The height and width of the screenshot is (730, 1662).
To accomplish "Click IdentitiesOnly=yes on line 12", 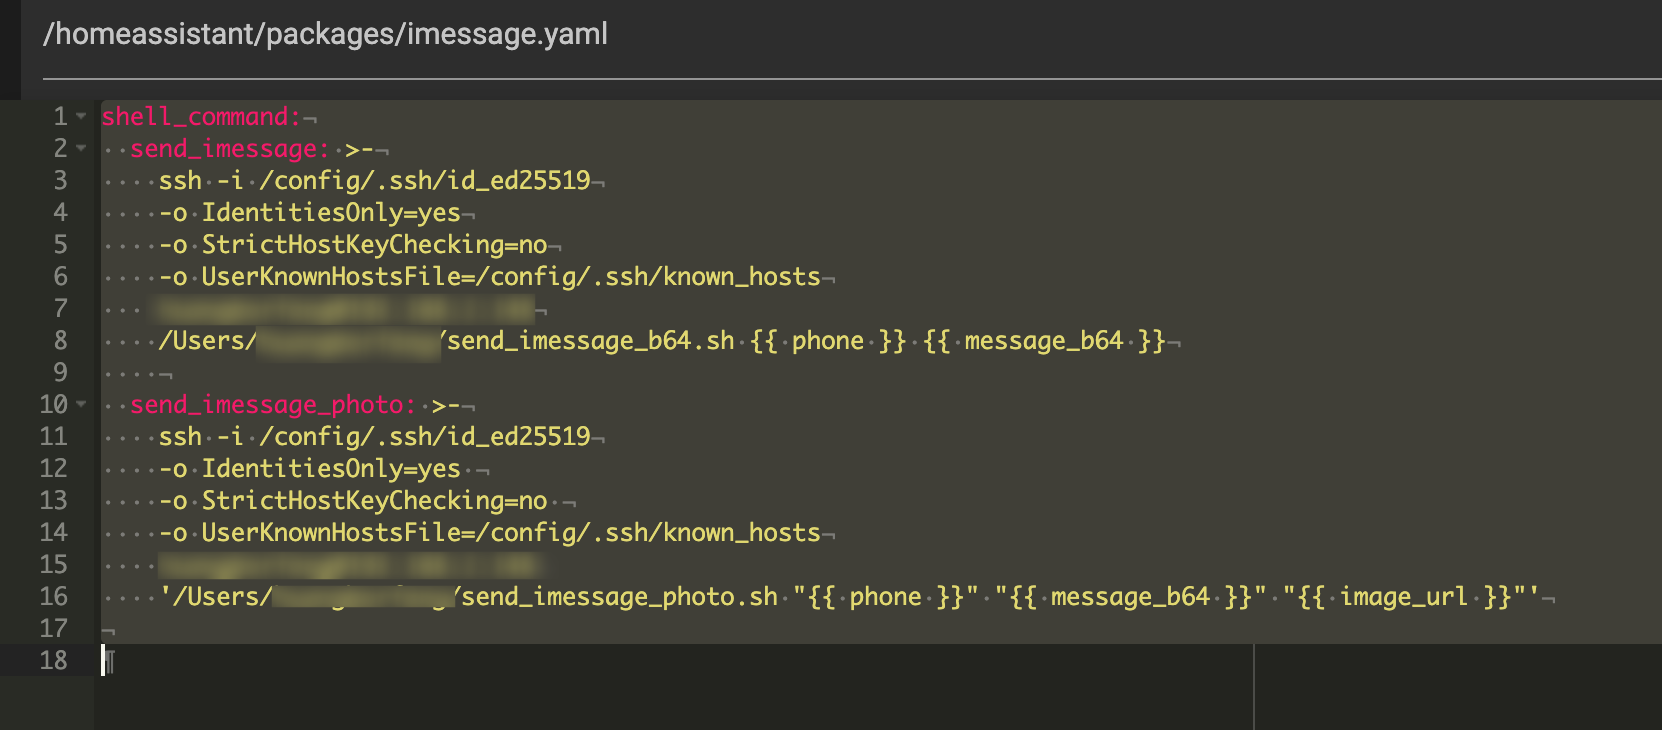I will tap(331, 469).
